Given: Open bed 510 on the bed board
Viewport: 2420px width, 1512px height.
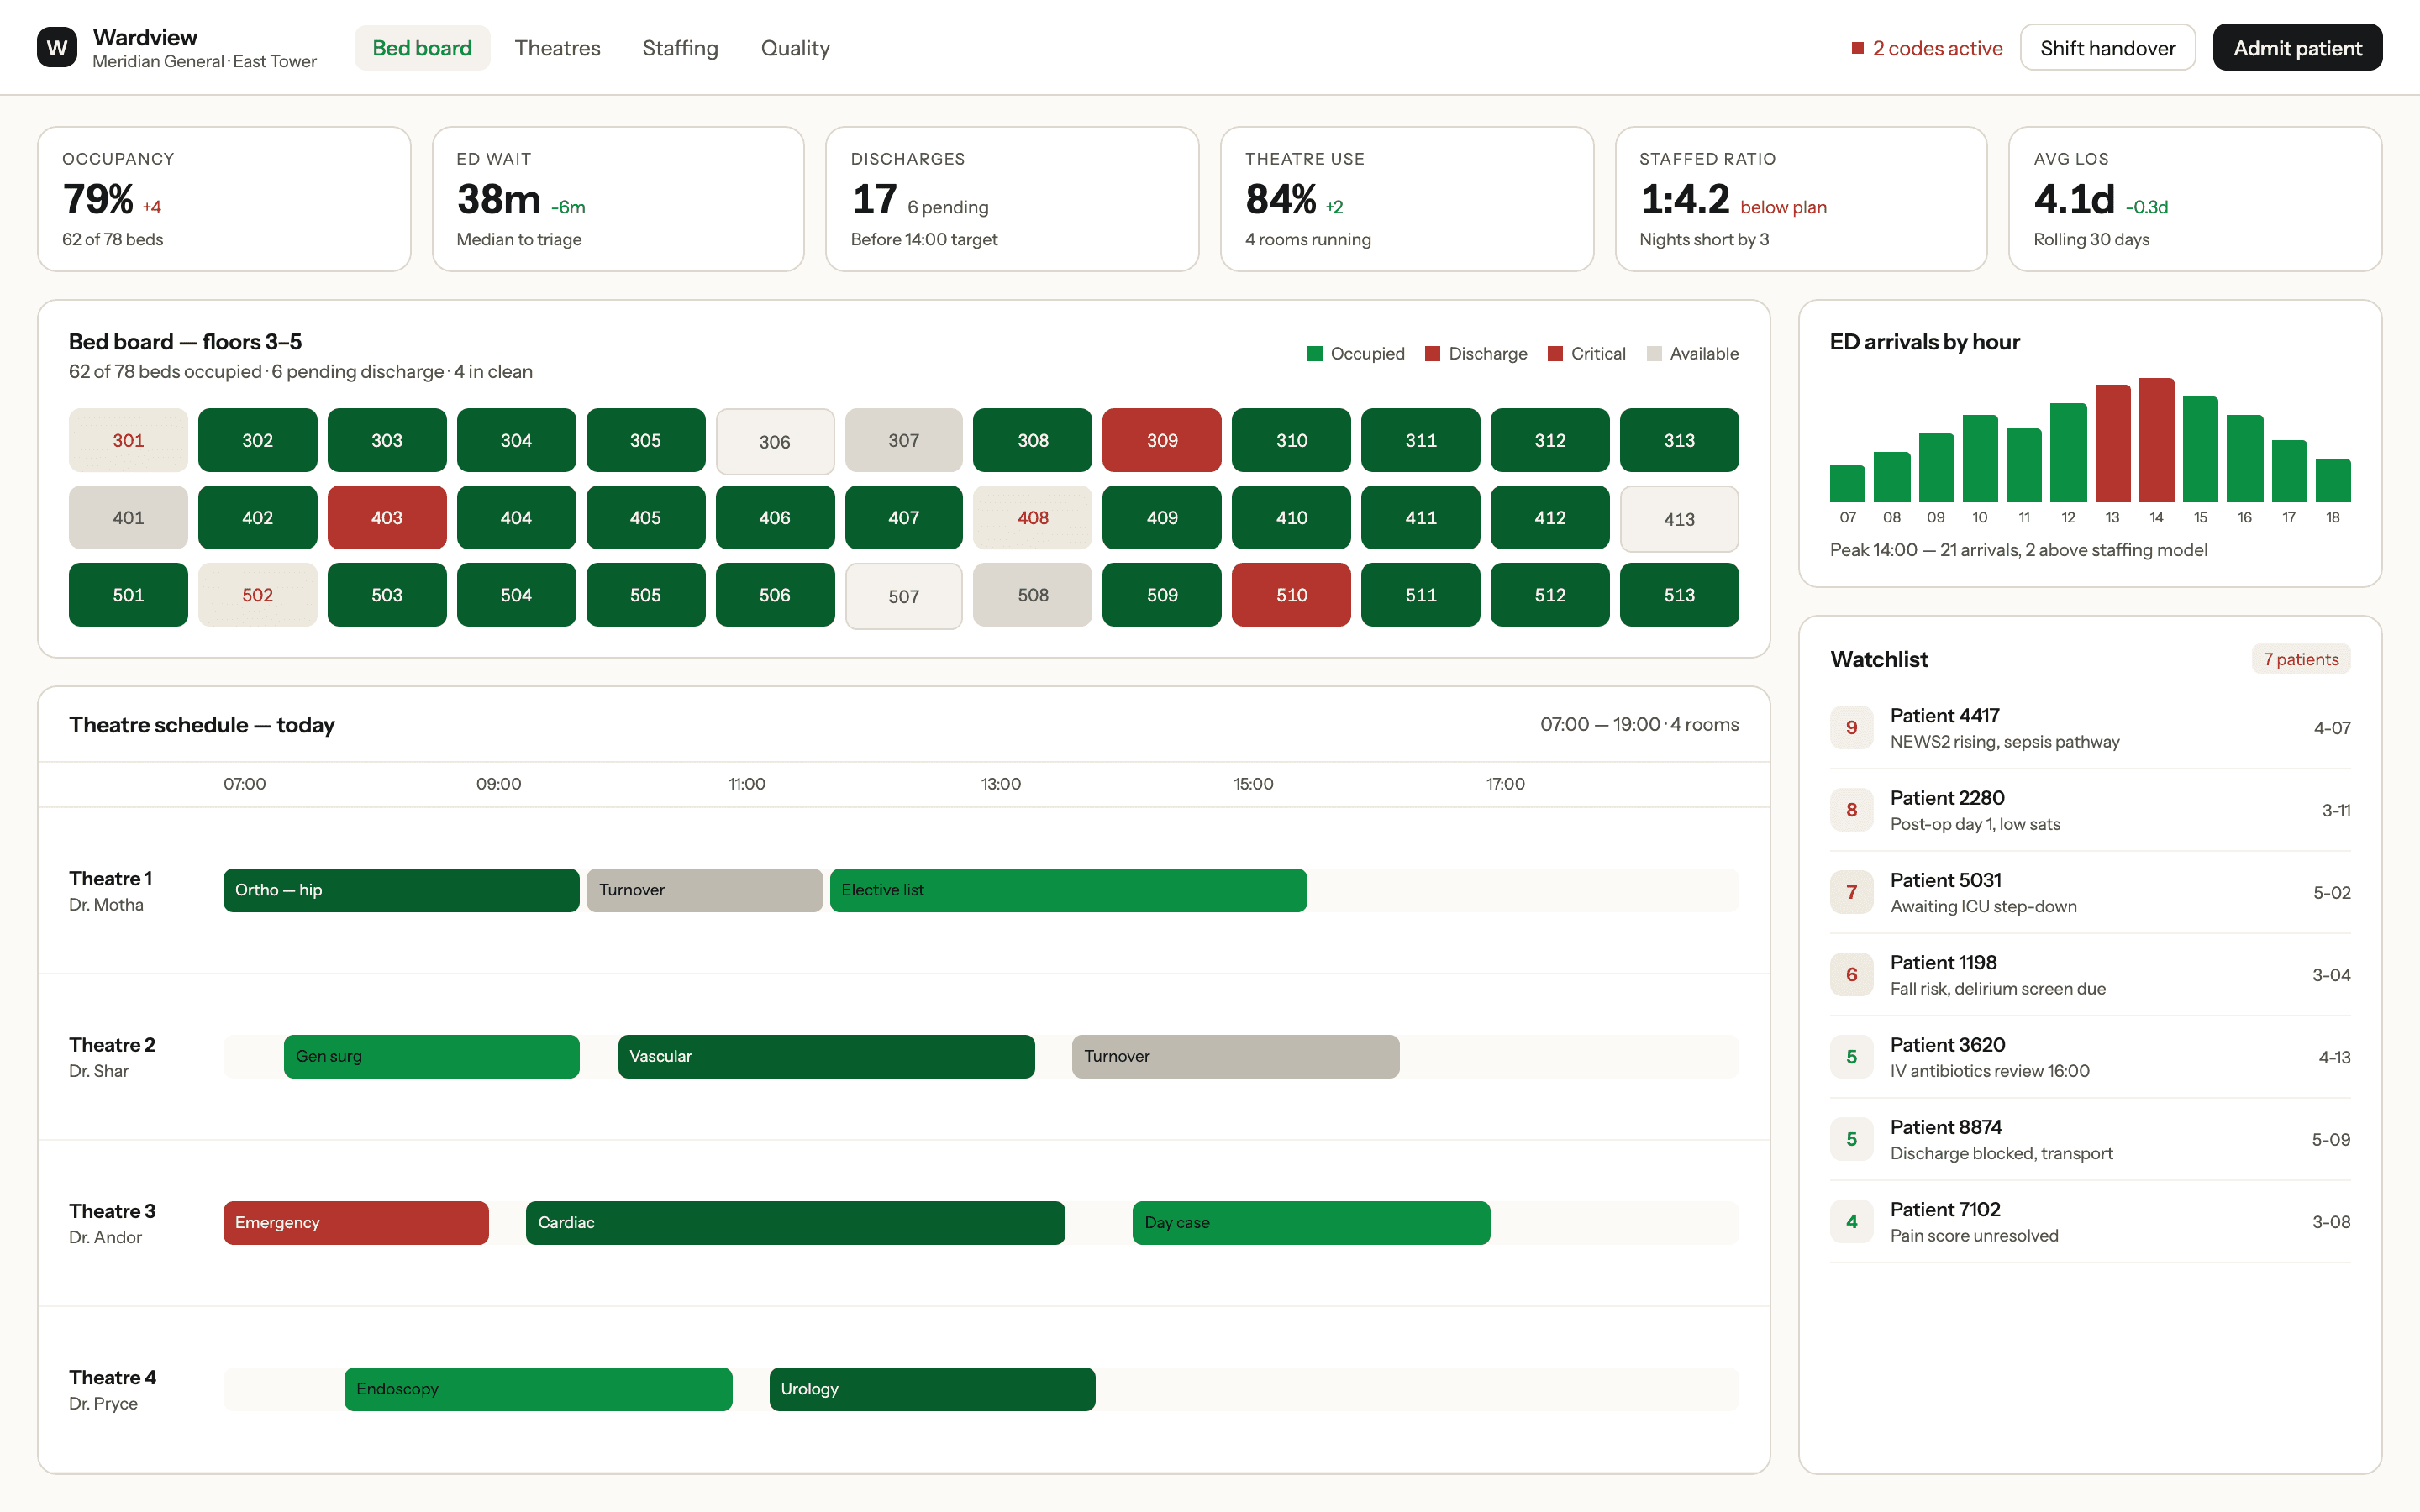Looking at the screenshot, I should click(1291, 595).
